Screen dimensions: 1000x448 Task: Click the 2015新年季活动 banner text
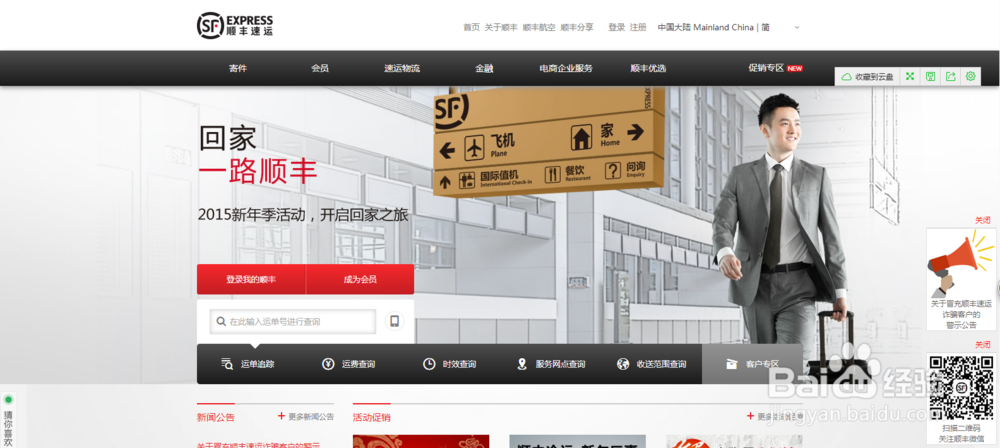click(x=302, y=215)
